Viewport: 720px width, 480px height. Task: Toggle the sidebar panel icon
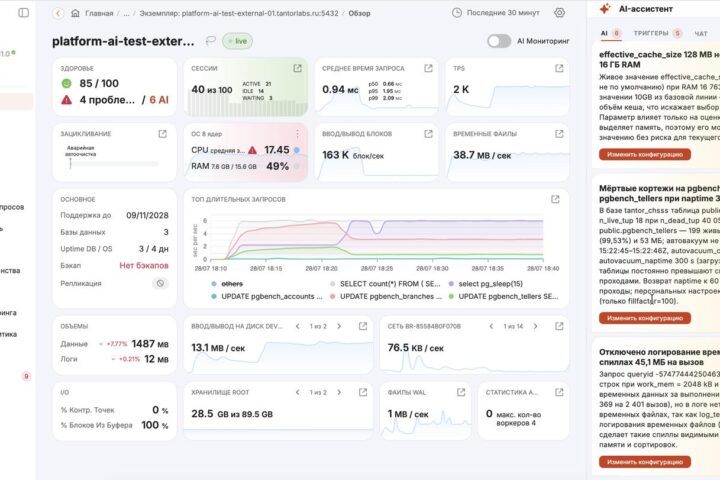pos(23,13)
